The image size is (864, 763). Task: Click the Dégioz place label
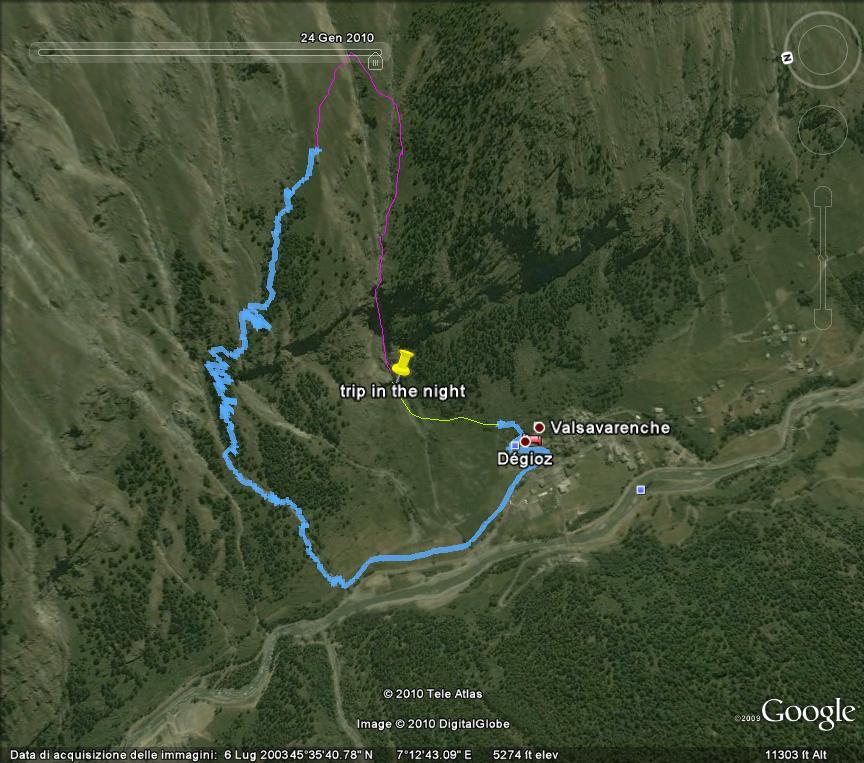click(x=525, y=459)
